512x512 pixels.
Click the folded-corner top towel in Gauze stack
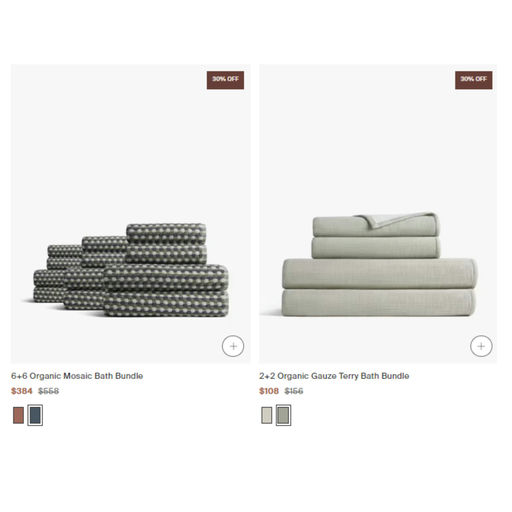pyautogui.click(x=376, y=225)
